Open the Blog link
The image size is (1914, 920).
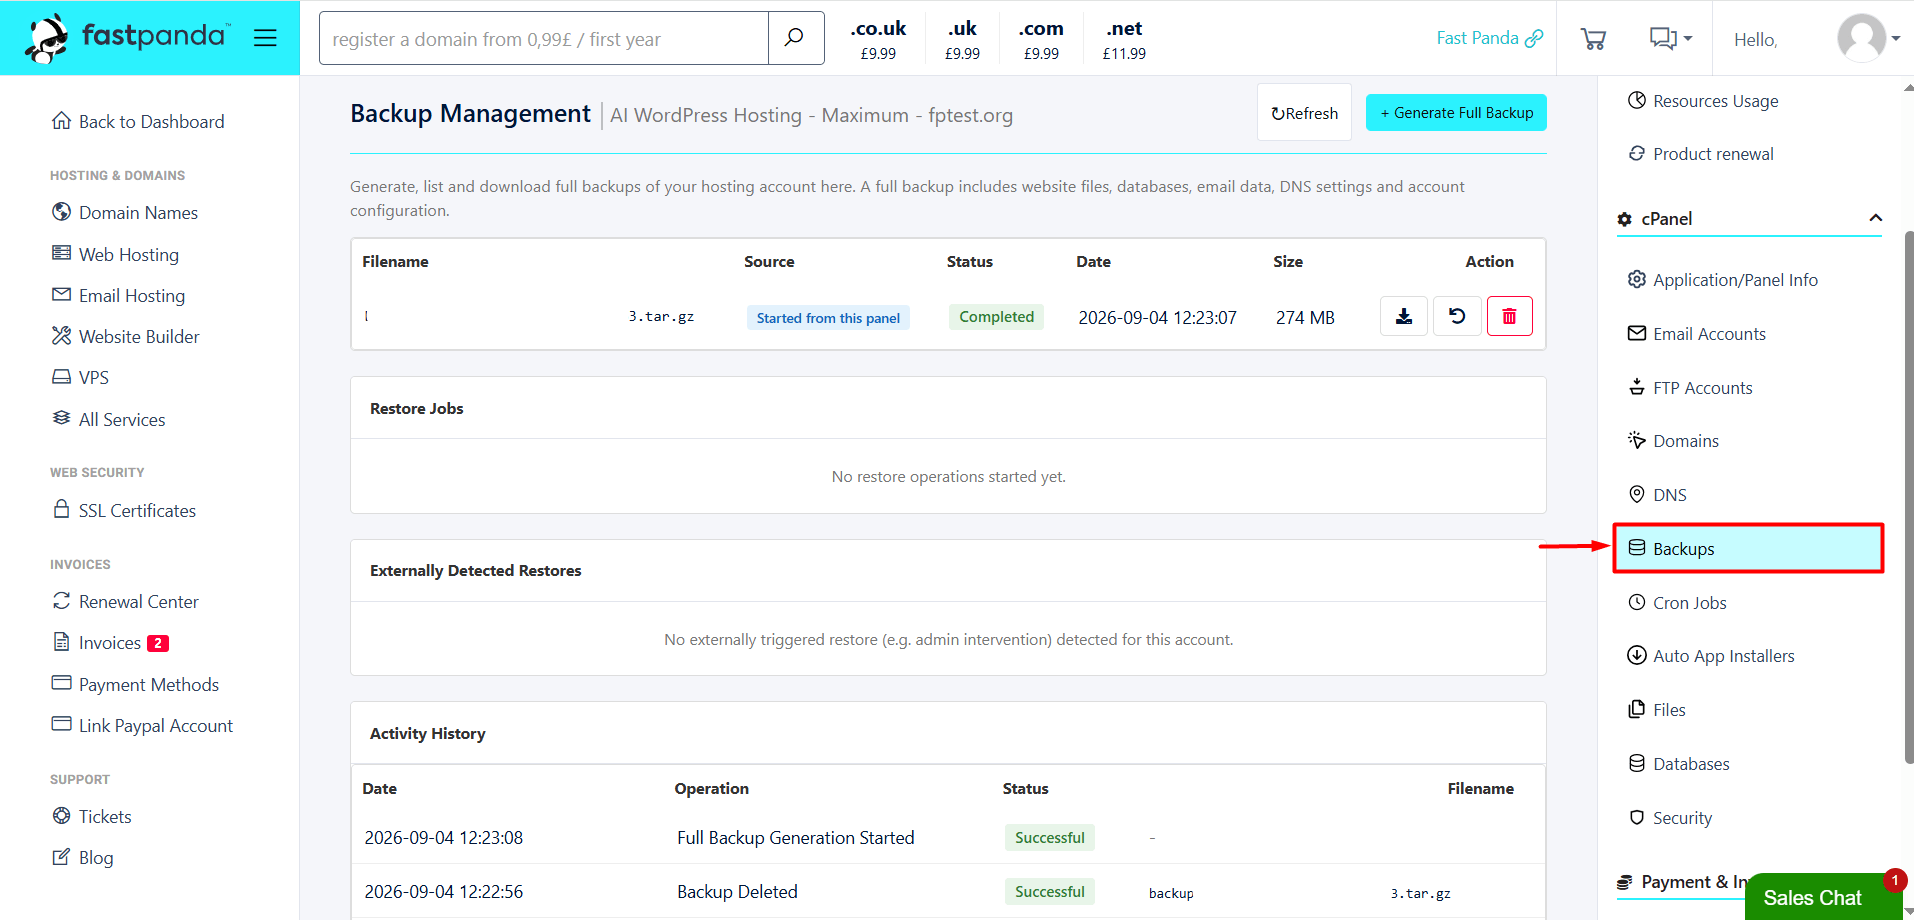[82, 857]
